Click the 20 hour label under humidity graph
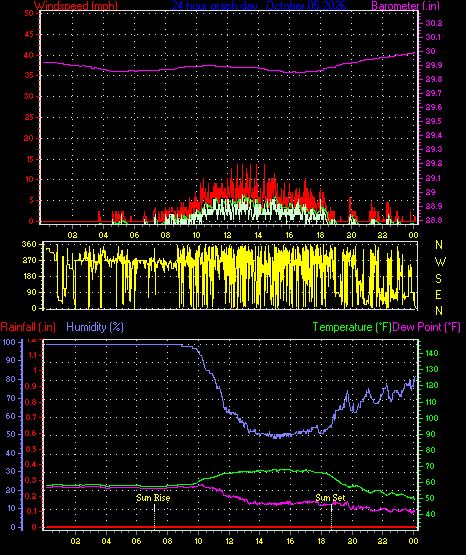The image size is (466, 555). 352,541
